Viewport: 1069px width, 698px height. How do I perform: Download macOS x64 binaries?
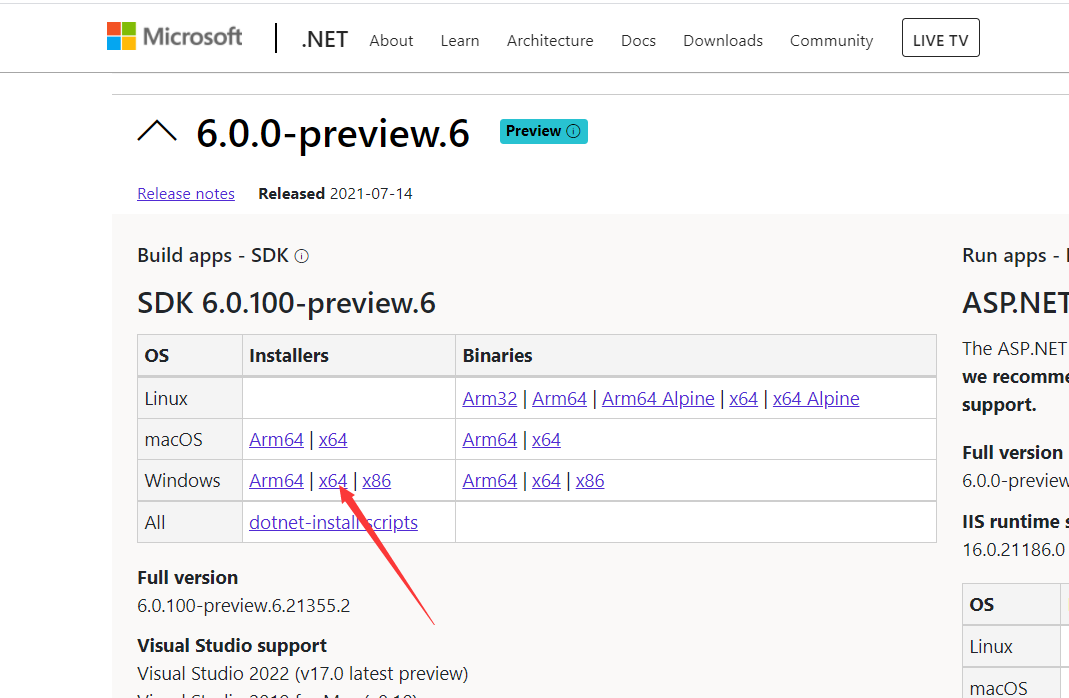point(546,440)
